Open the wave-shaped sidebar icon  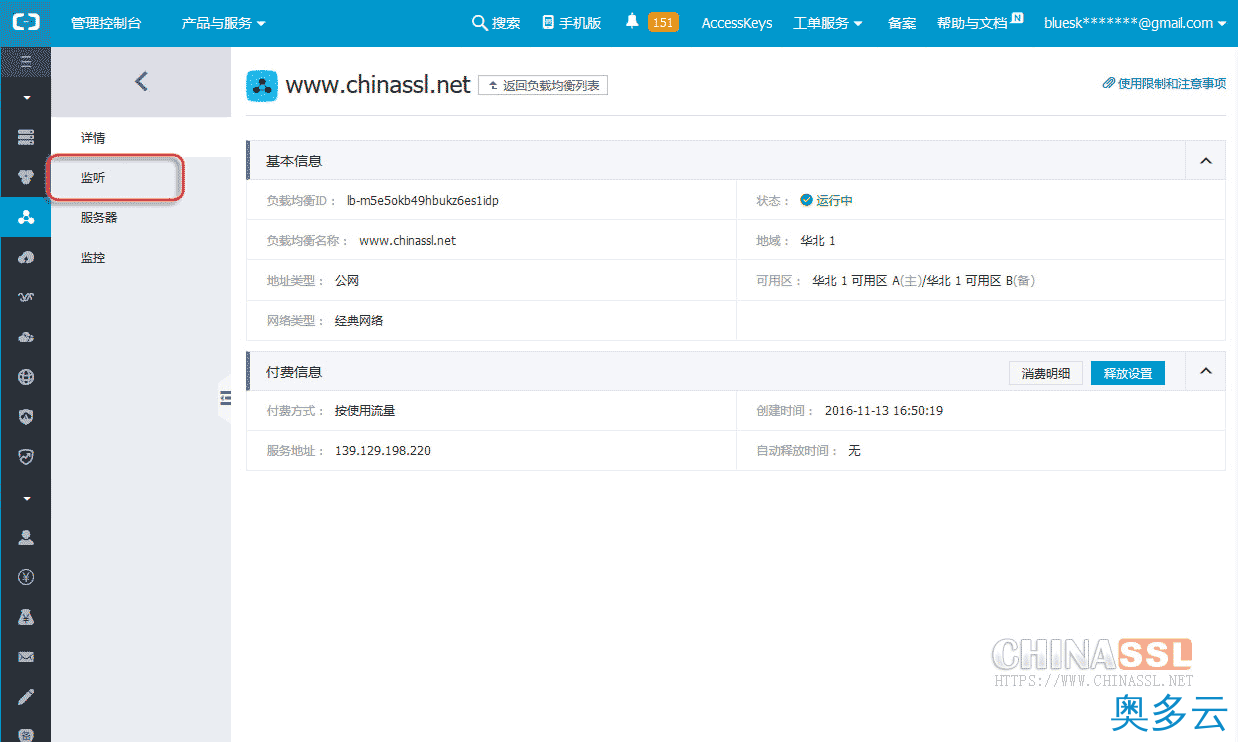[26, 297]
